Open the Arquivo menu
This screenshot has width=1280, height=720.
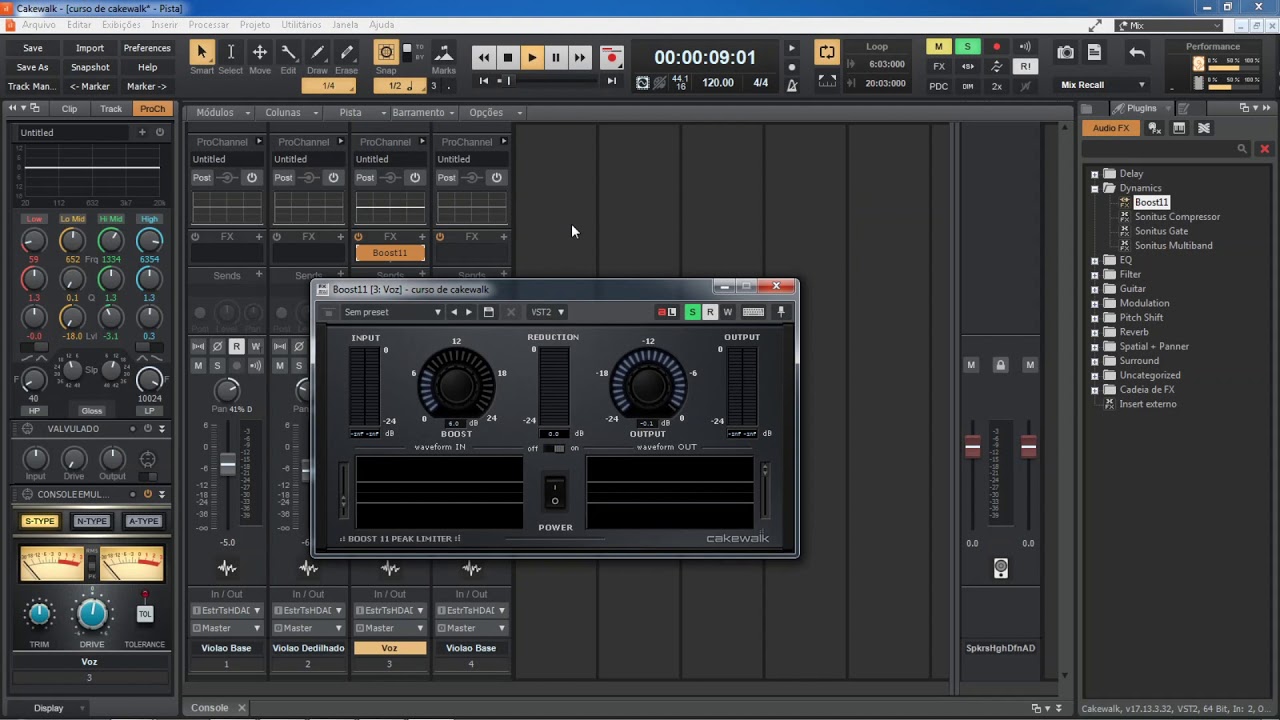[38, 24]
